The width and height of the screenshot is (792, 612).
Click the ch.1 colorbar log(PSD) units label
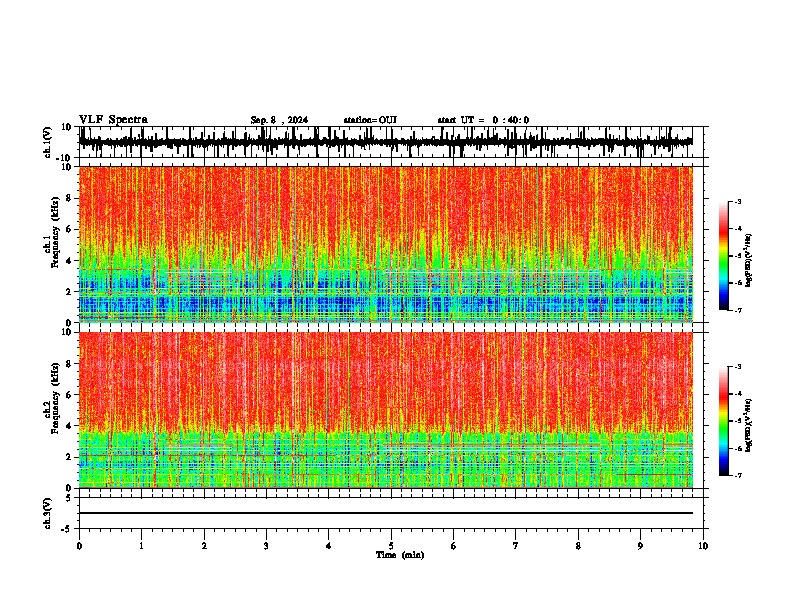(x=749, y=260)
